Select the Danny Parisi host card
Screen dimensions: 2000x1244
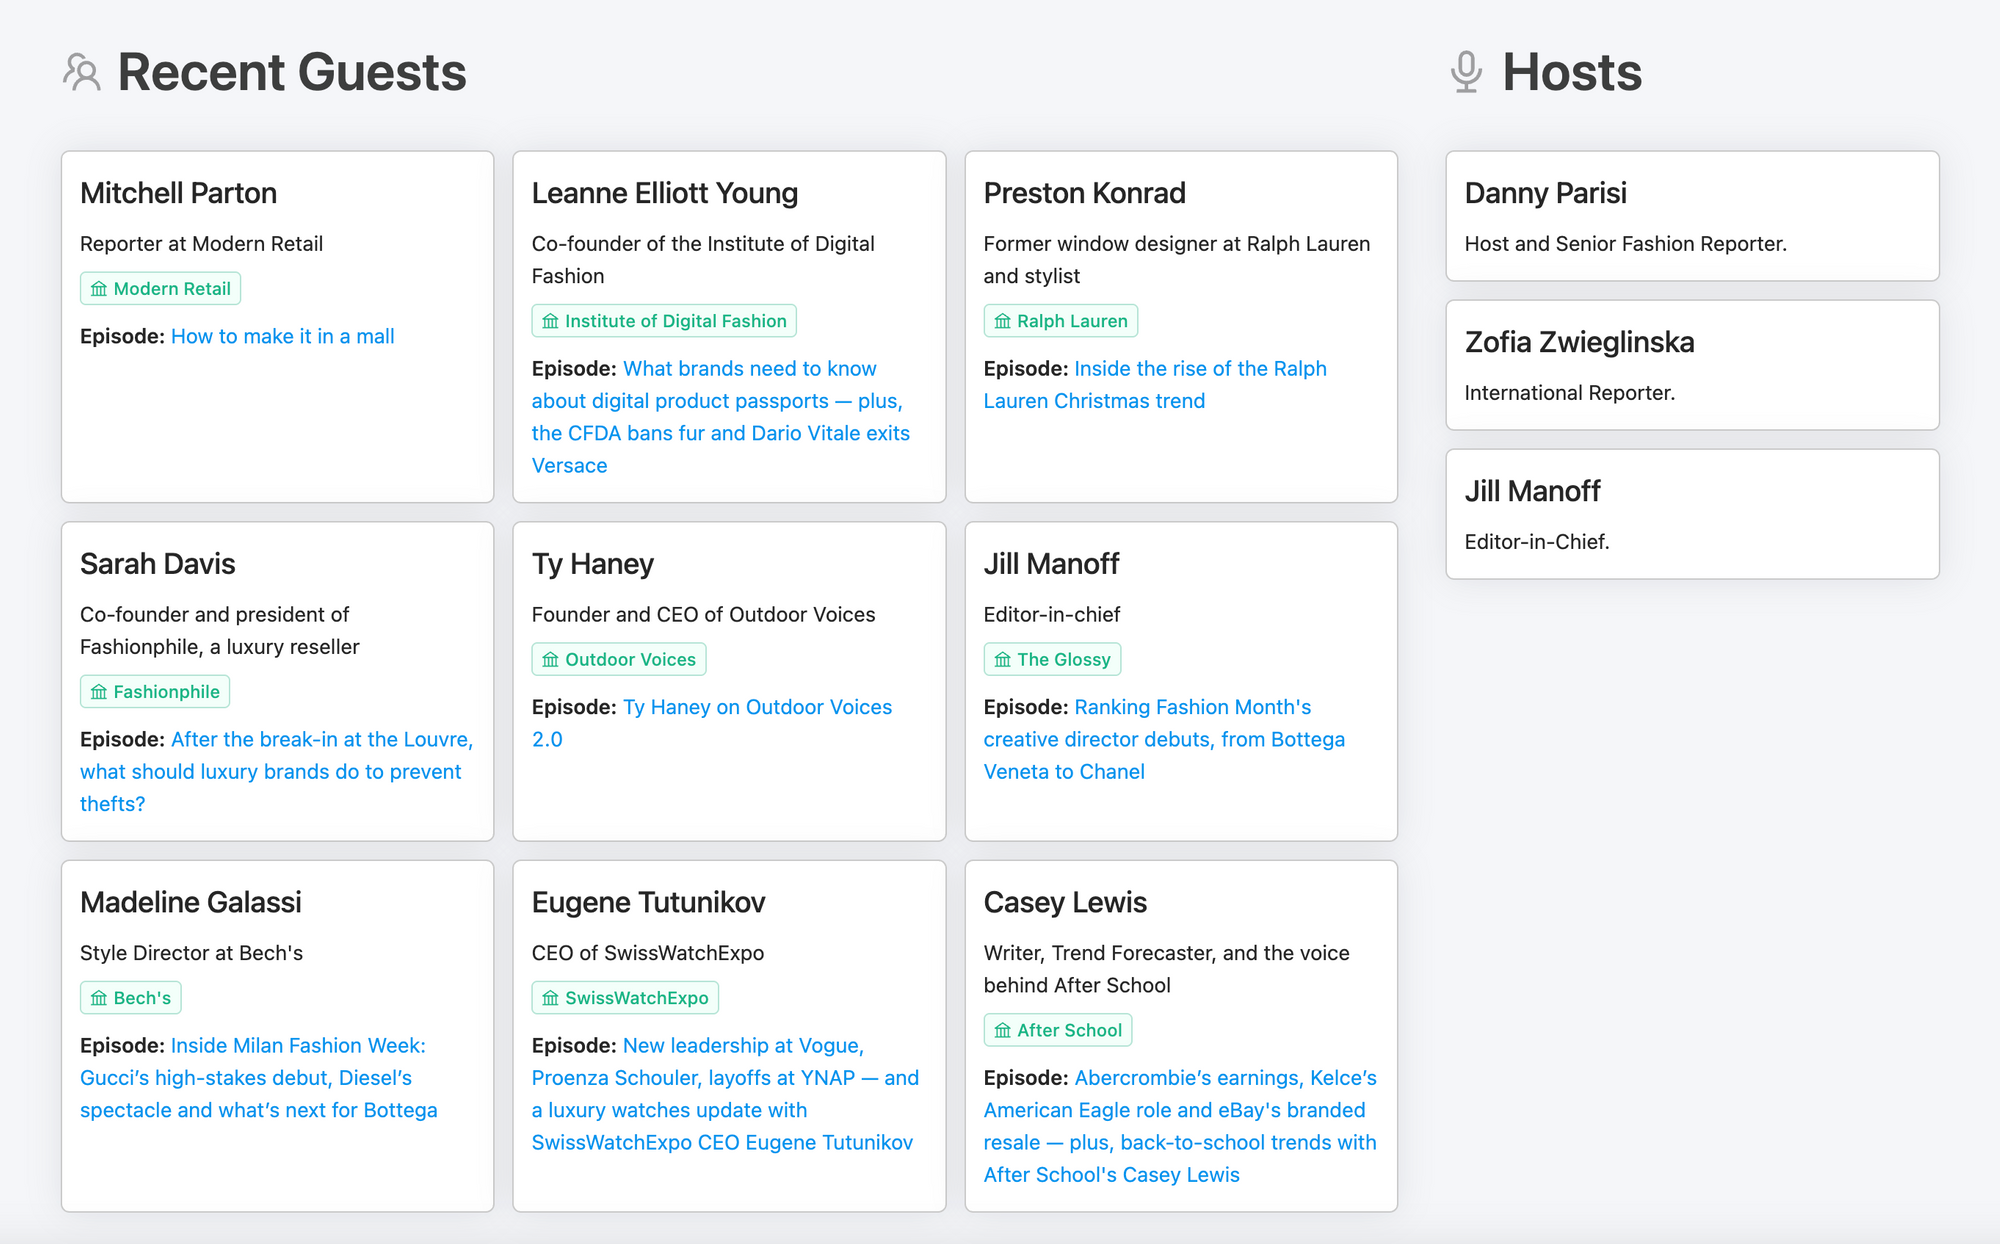pos(1692,216)
